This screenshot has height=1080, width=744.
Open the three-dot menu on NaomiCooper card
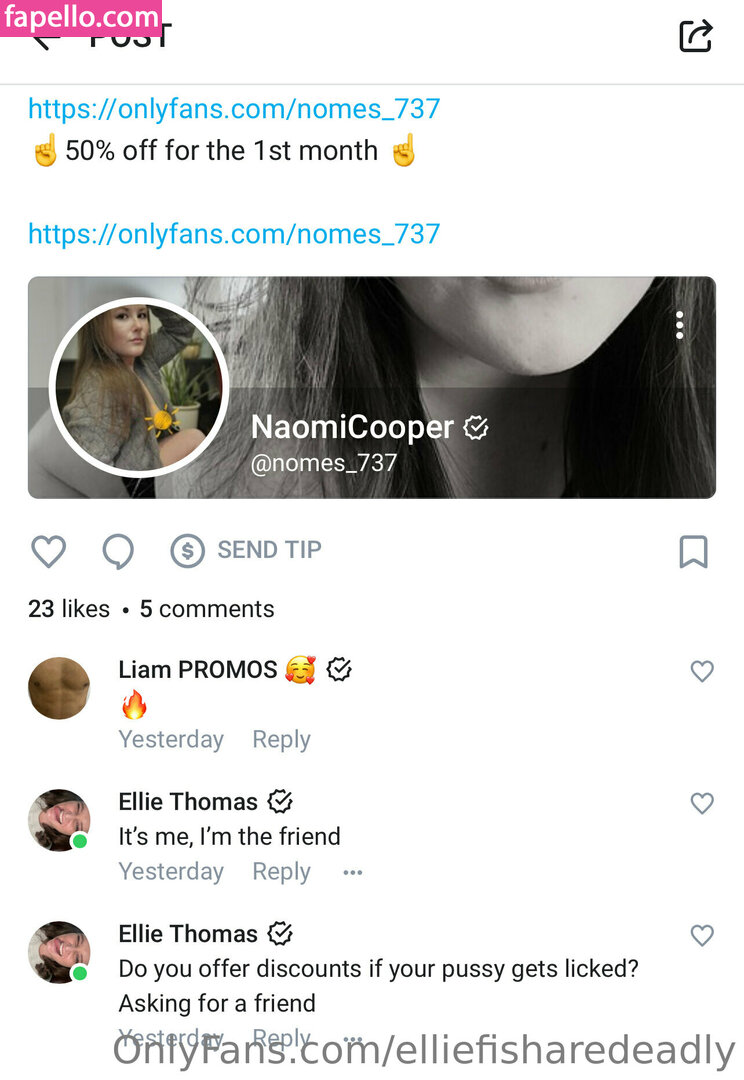coord(680,325)
